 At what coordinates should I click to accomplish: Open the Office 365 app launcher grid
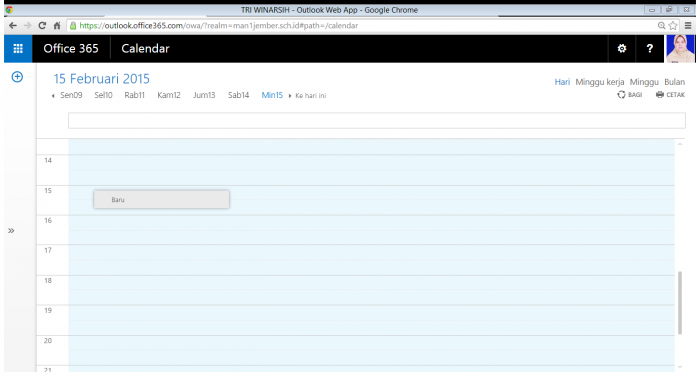(18, 49)
